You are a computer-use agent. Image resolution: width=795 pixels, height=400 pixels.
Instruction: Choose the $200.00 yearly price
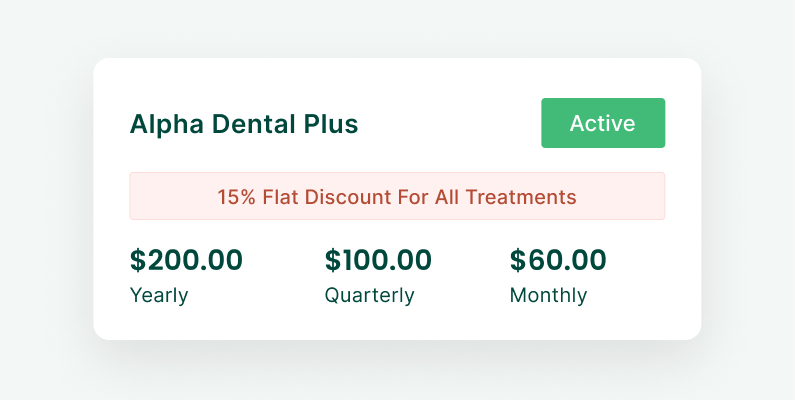pyautogui.click(x=186, y=260)
